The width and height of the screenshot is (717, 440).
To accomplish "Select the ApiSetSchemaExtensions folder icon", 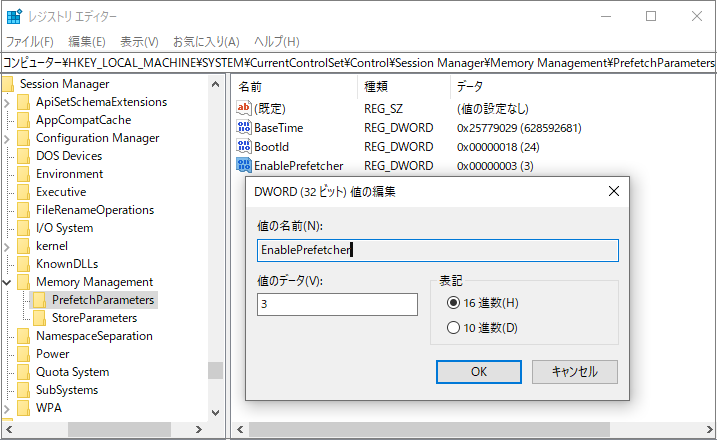I will tap(23, 102).
